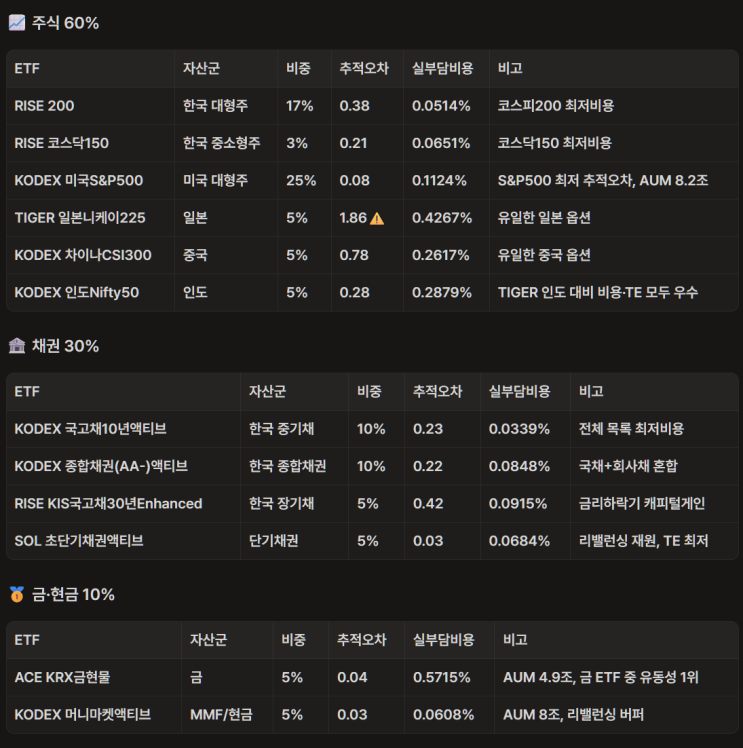Click the KODEX 차이나CSI300 cell
743x748 pixels.
[x=83, y=255]
